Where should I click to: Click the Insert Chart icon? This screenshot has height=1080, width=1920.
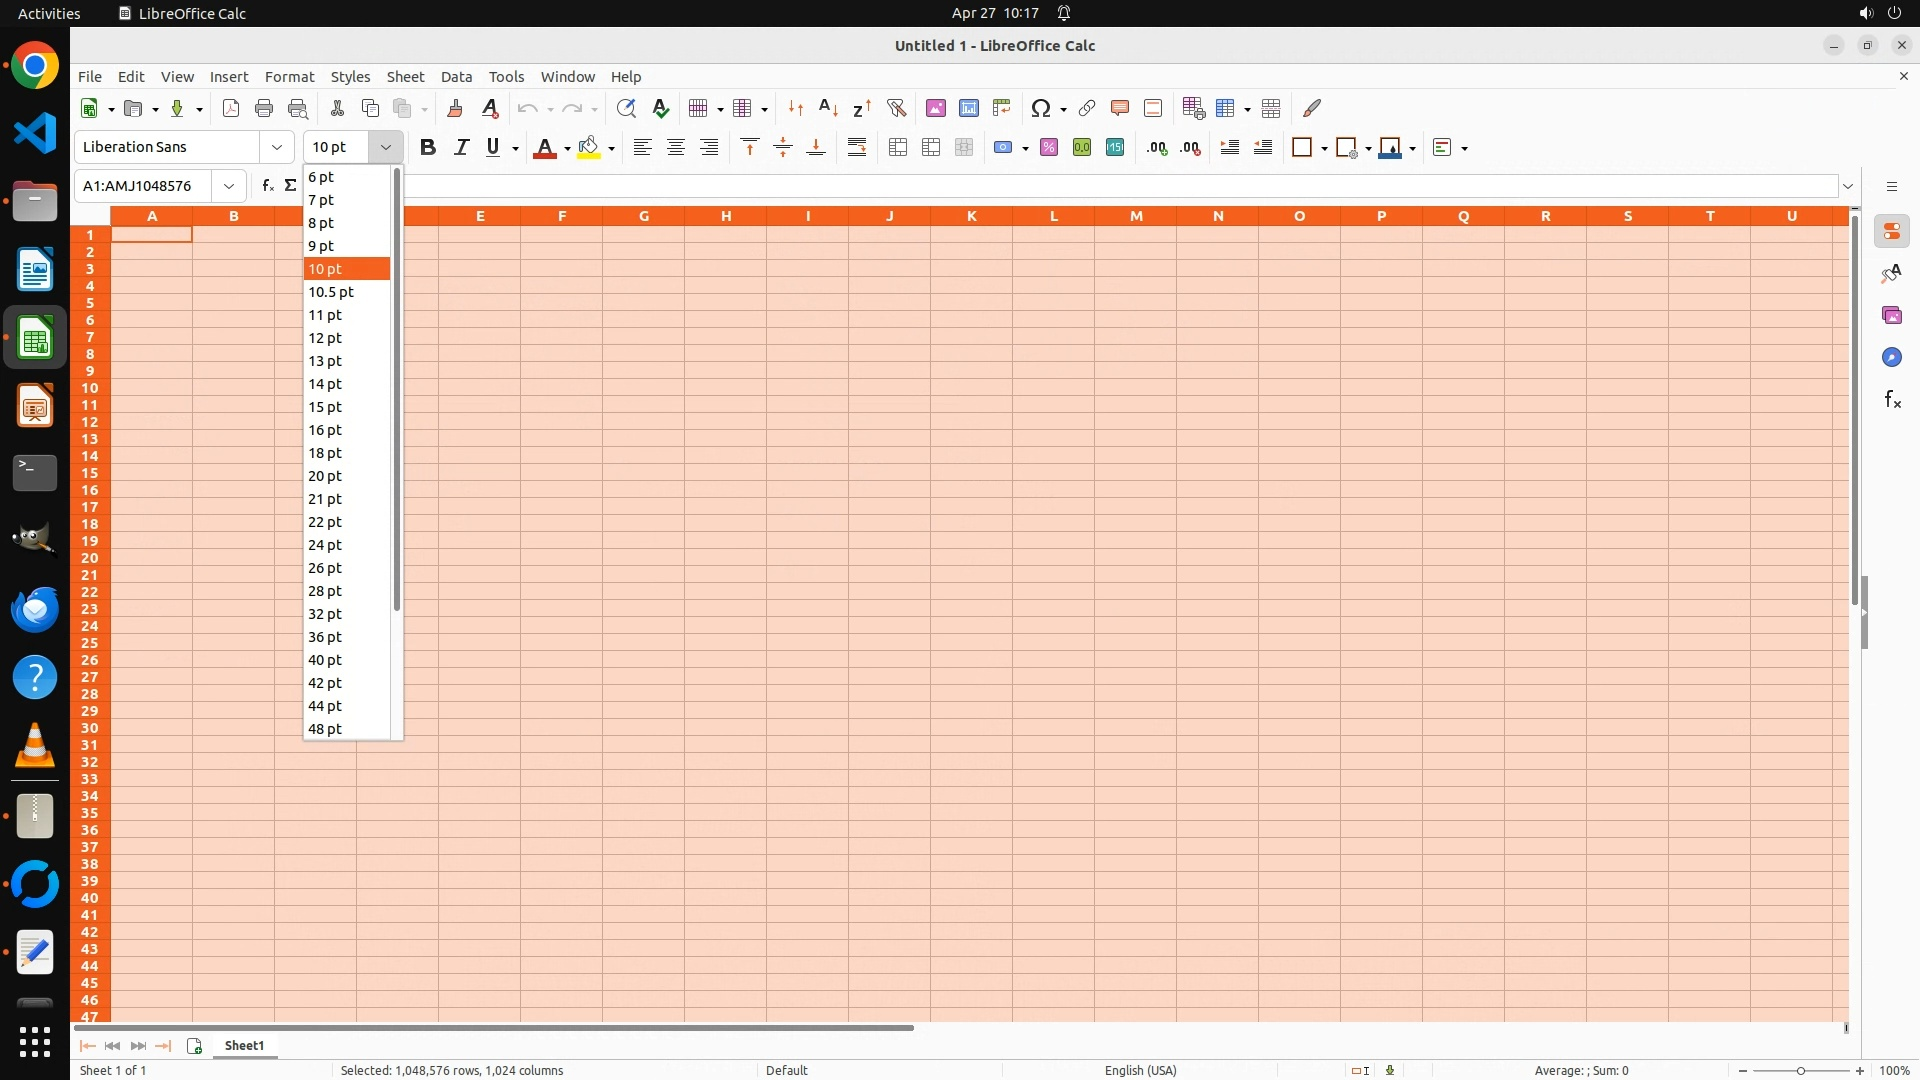click(x=968, y=108)
